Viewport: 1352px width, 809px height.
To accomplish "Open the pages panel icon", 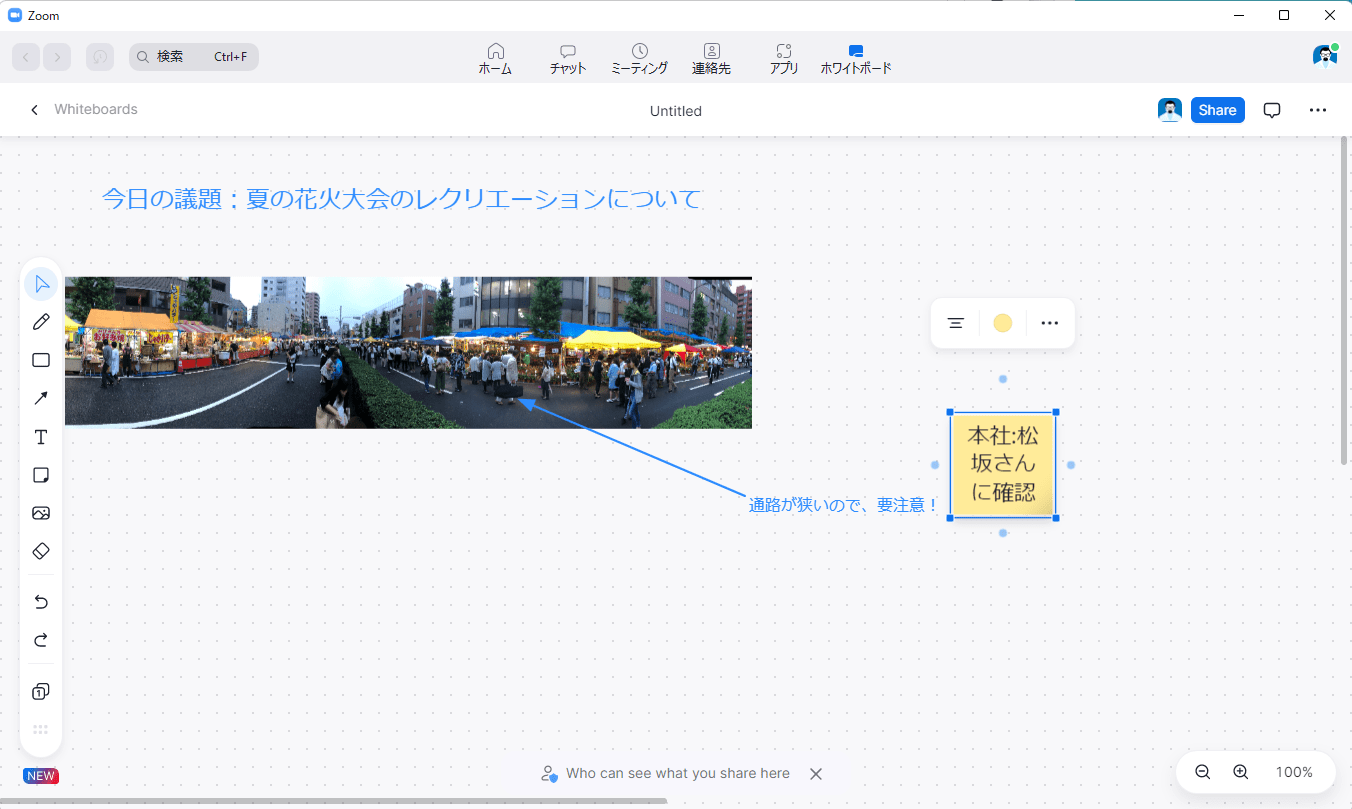I will (x=41, y=692).
